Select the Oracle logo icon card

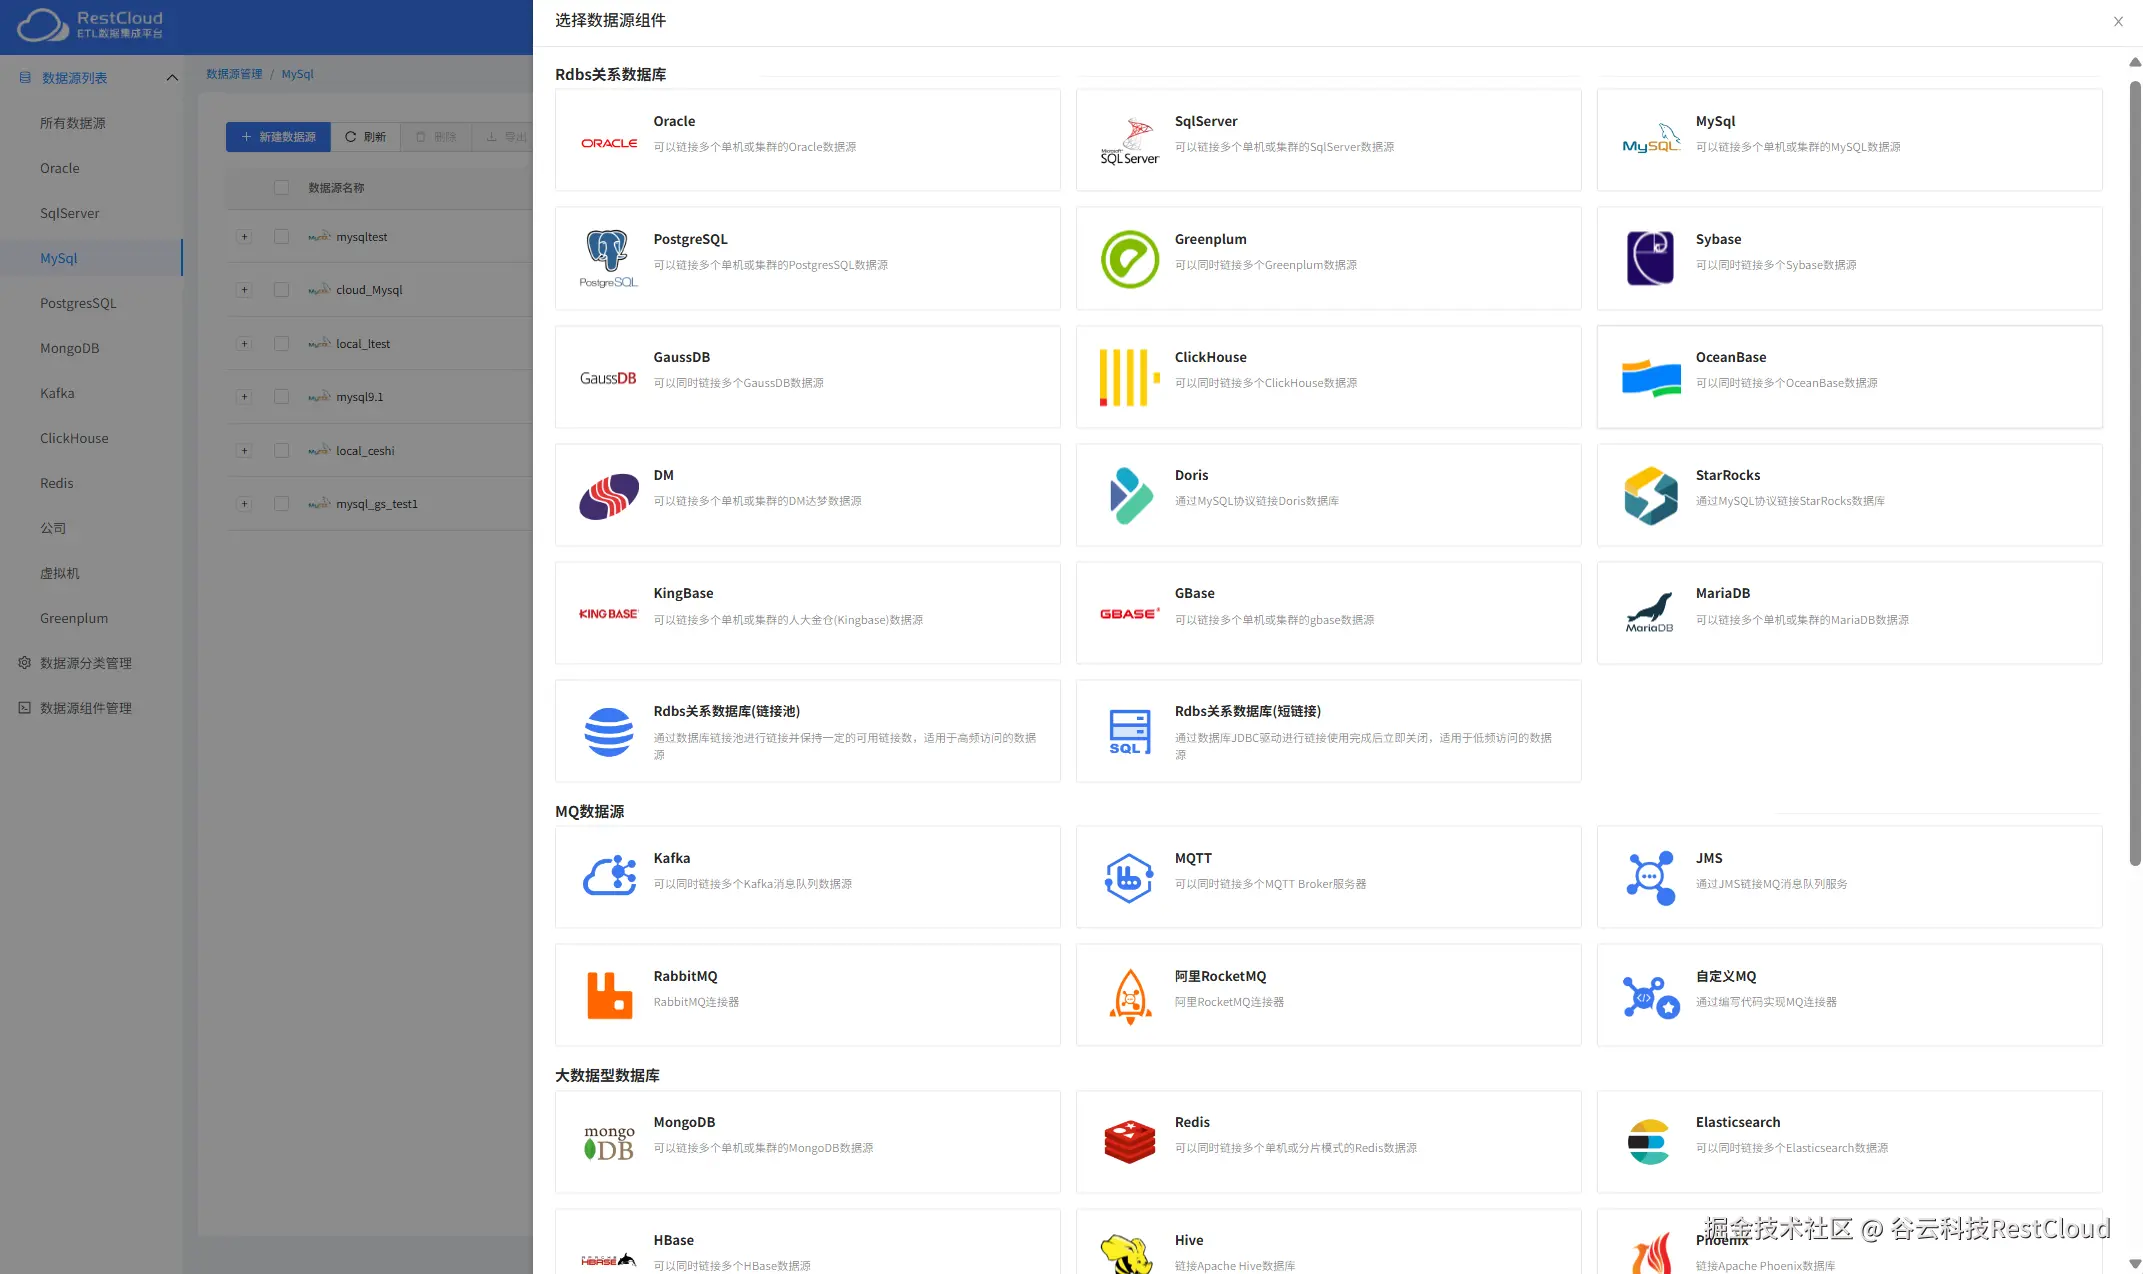point(609,143)
